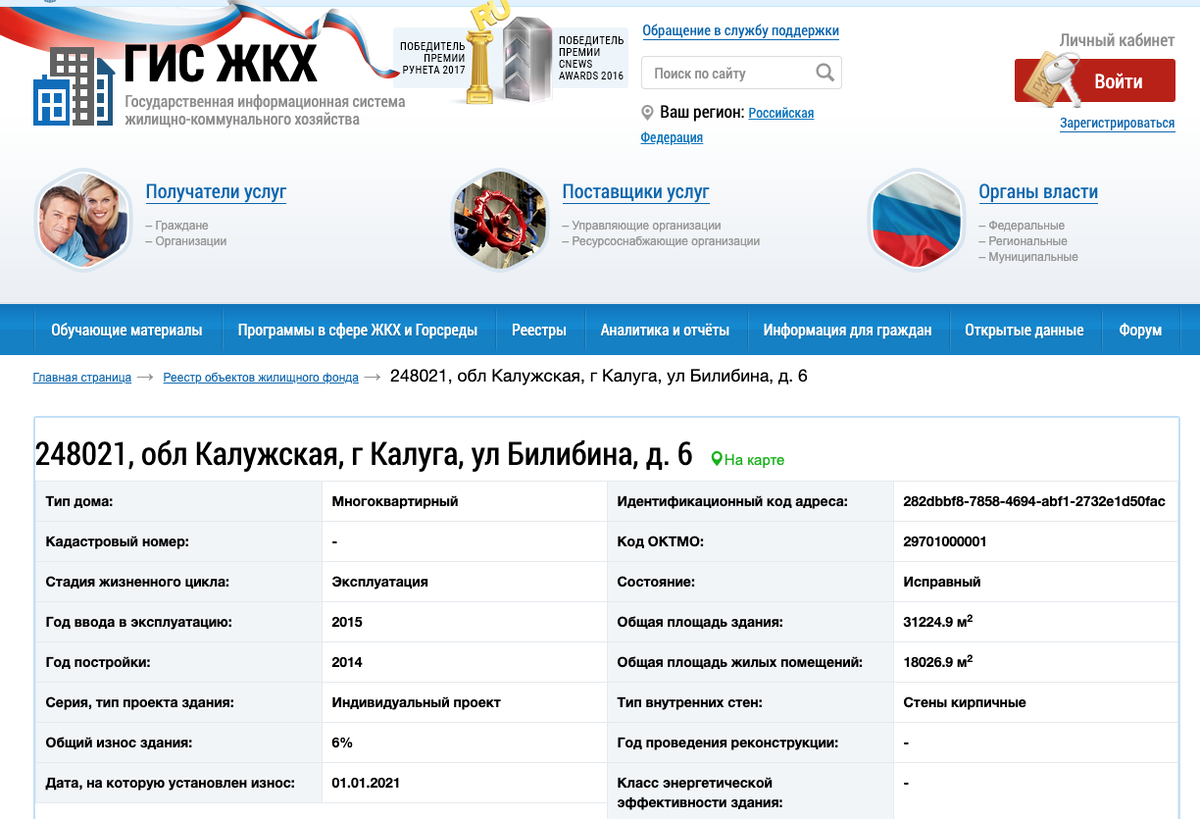This screenshot has height=819, width=1200.
Task: Open the Форум menu
Action: pos(1139,329)
